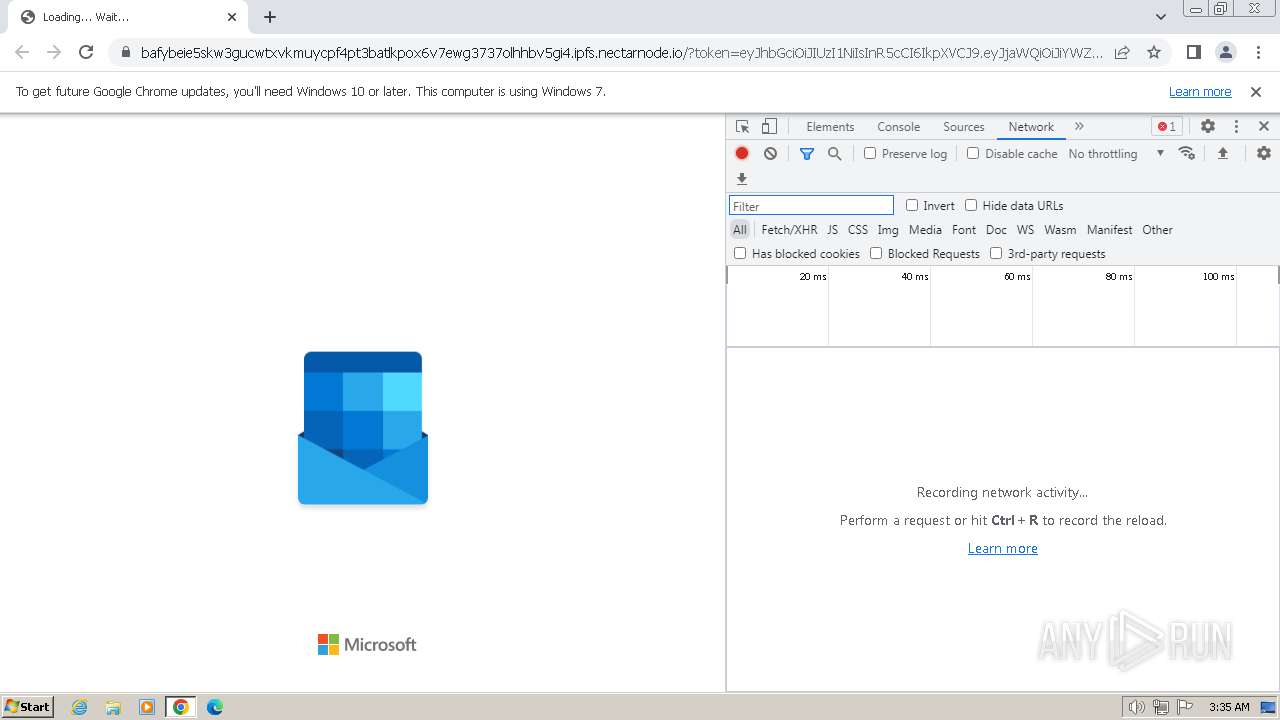
Task: Go forward to the next page
Action: click(54, 52)
